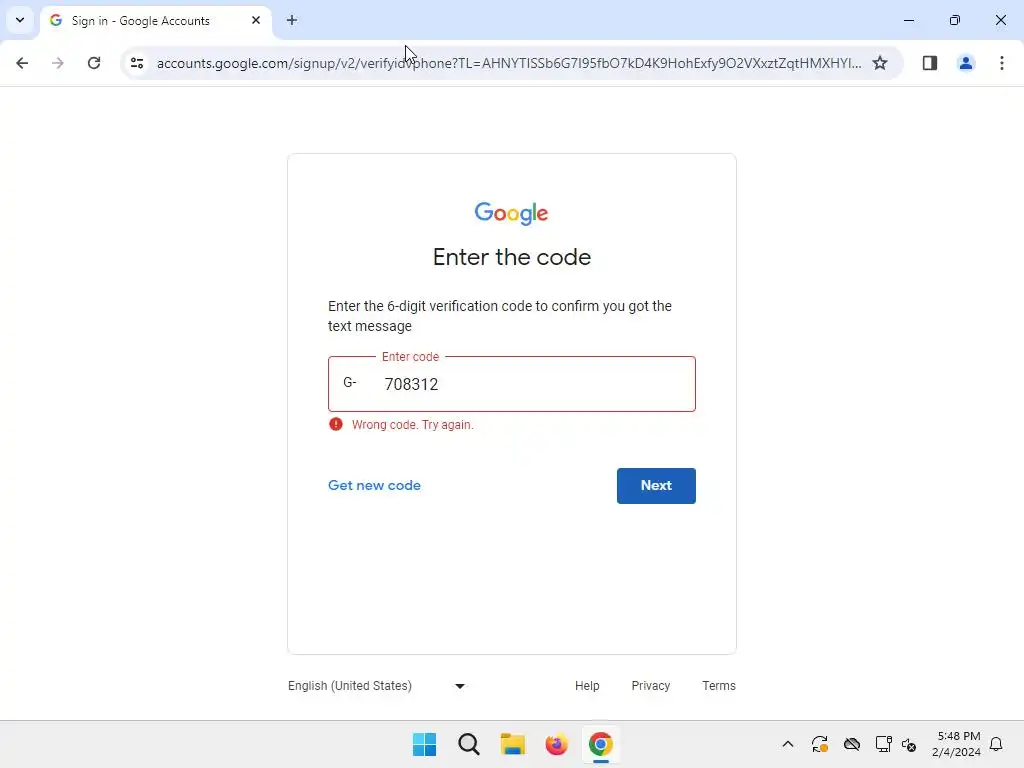
Task: Show hidden tray icons chevron
Action: pos(788,744)
